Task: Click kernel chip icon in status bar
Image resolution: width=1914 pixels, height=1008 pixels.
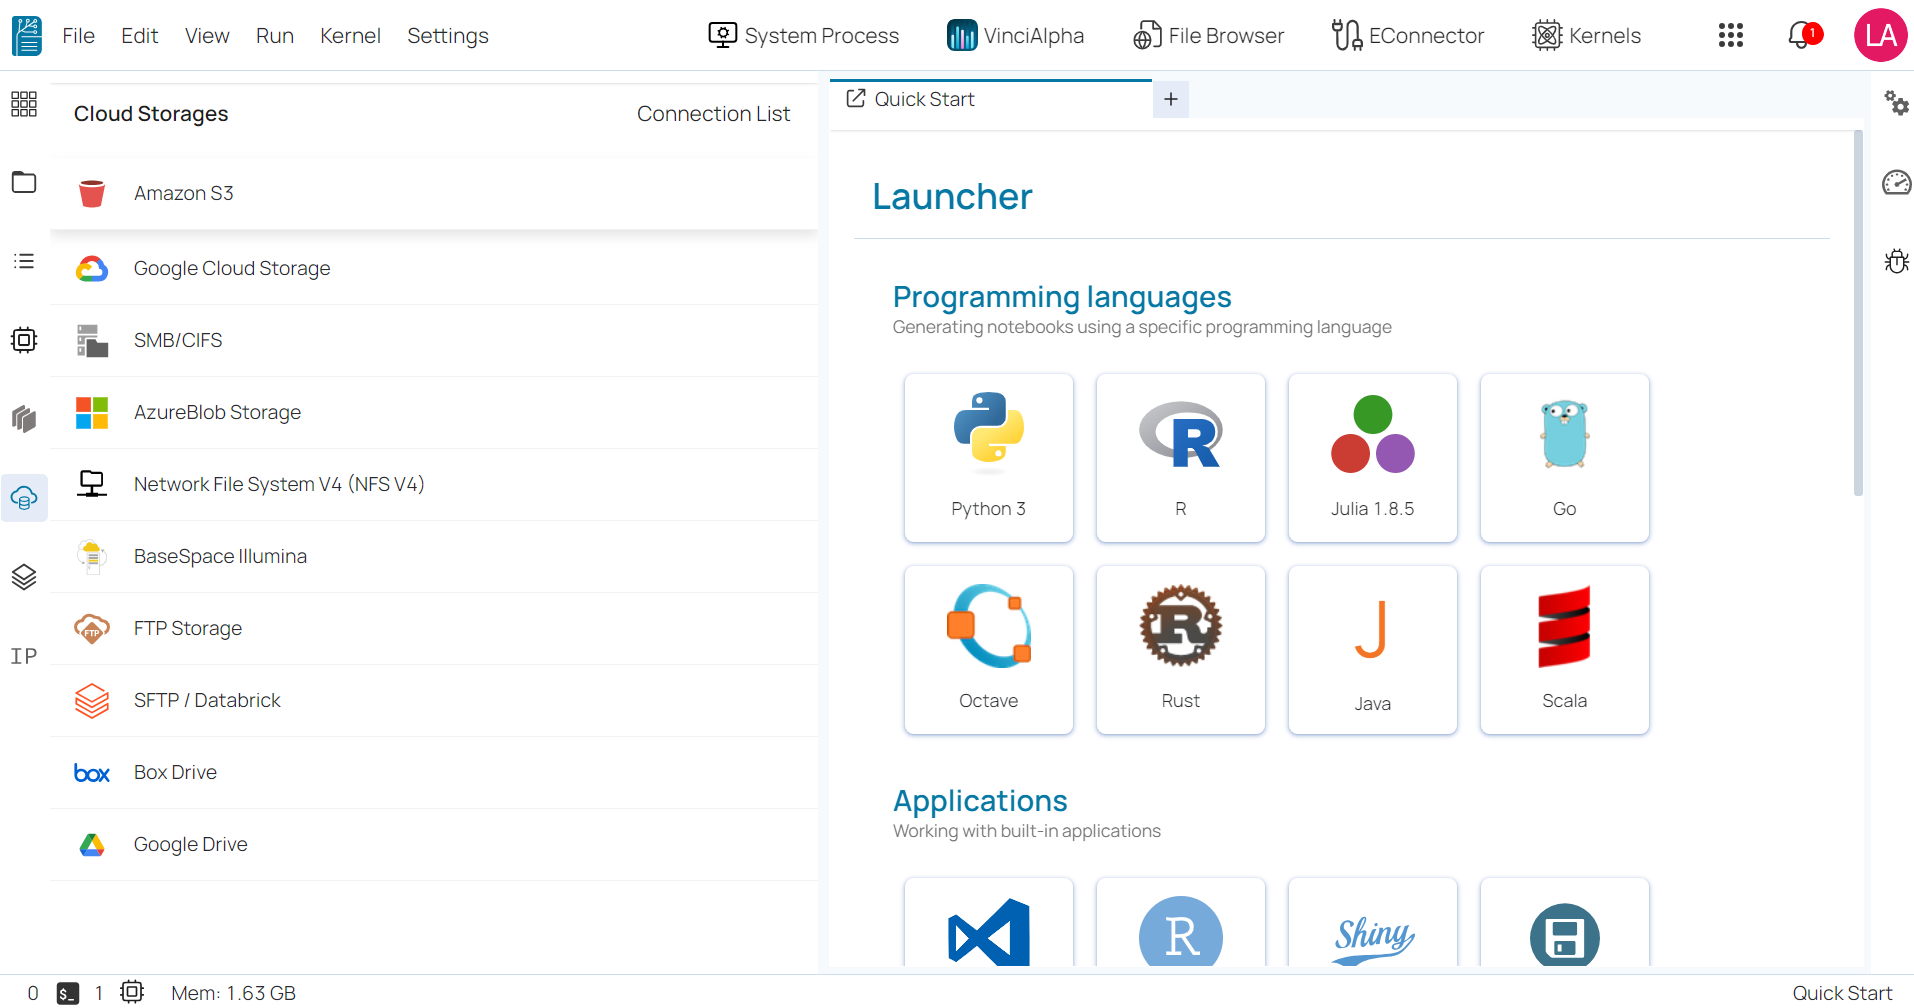Action: pos(132,992)
